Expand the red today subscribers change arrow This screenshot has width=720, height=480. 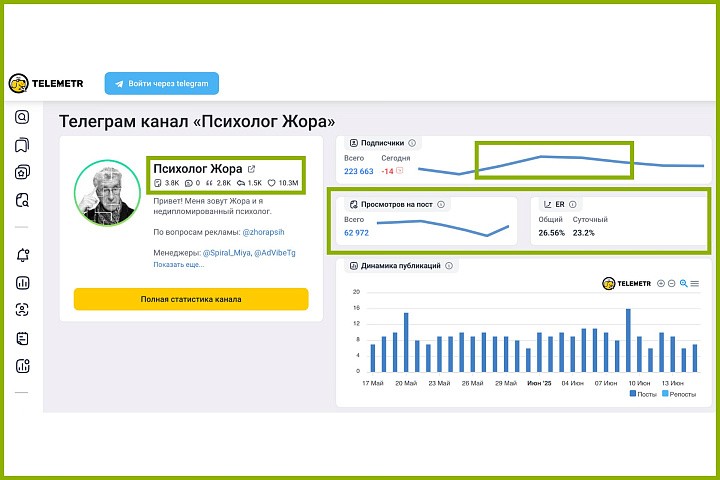pos(400,172)
